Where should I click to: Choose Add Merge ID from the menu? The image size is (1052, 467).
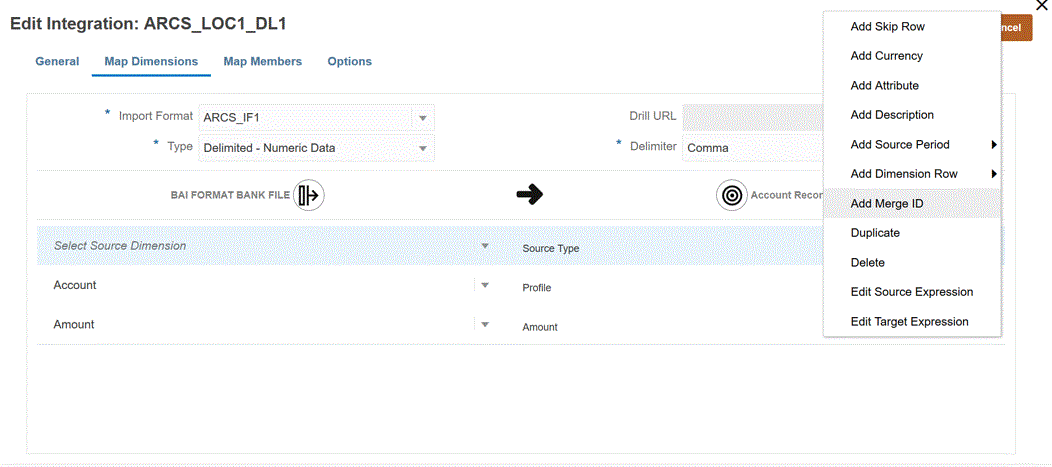pyautogui.click(x=886, y=204)
